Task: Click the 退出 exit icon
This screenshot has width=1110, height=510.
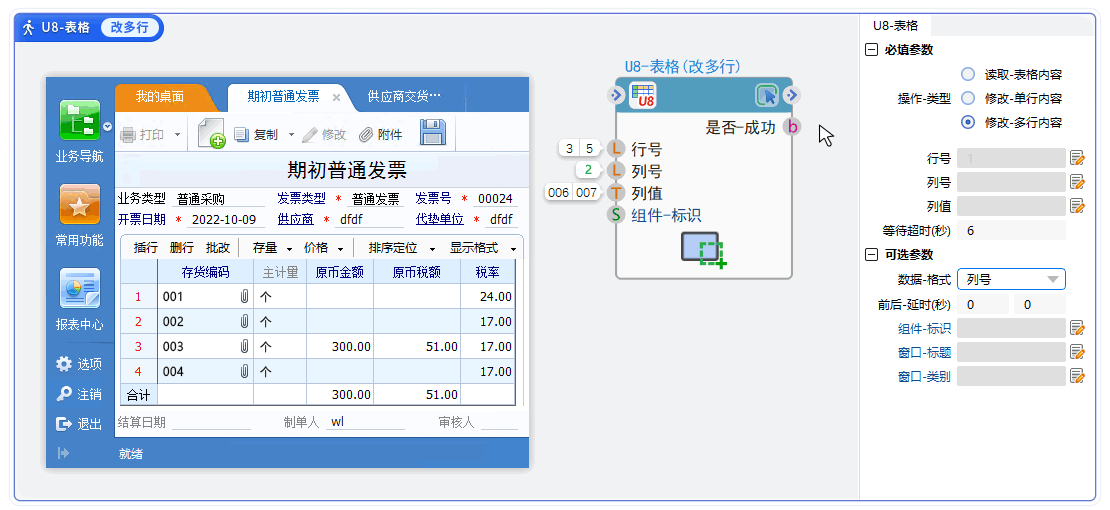Action: click(x=64, y=424)
